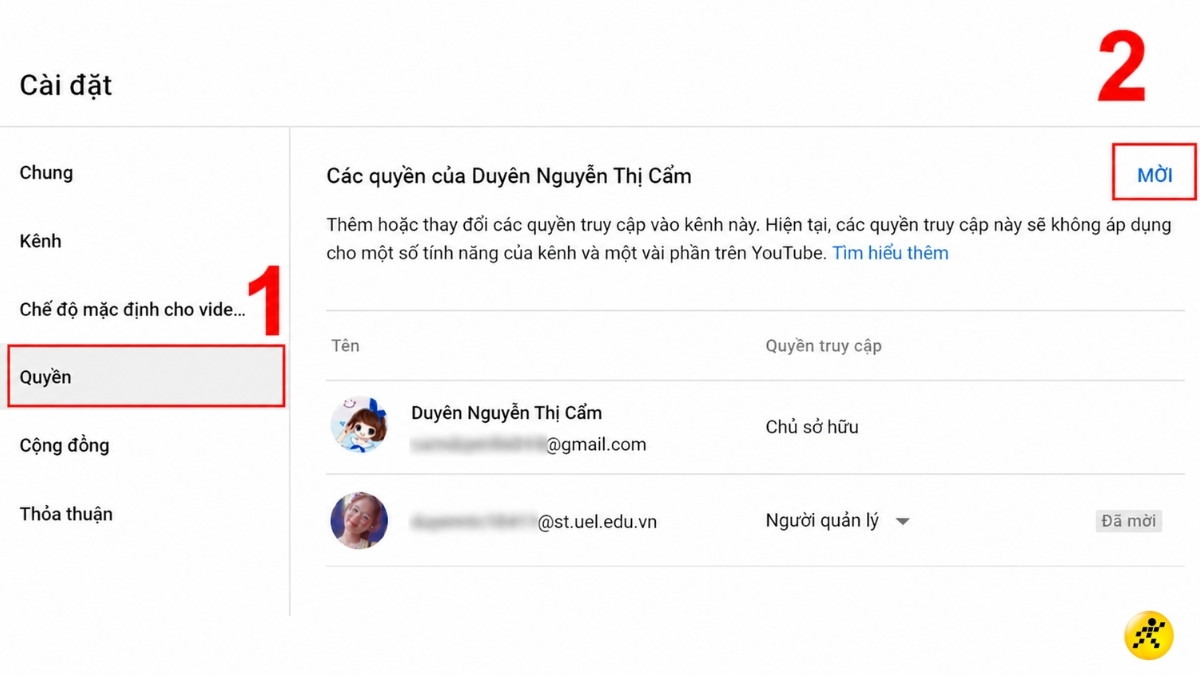Click the Chủ sở hữu access label
Viewport: 1200px width, 675px height.
tap(812, 427)
